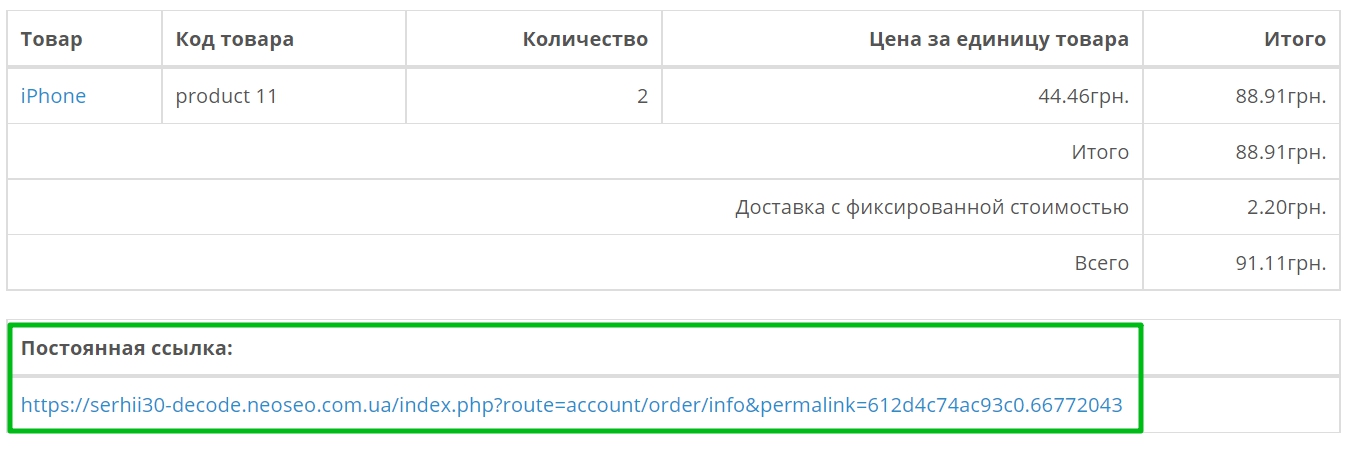Screen dimensions: 1355x460
Task: Click Доставка с фиксированной стоимостью label
Action: 931,208
